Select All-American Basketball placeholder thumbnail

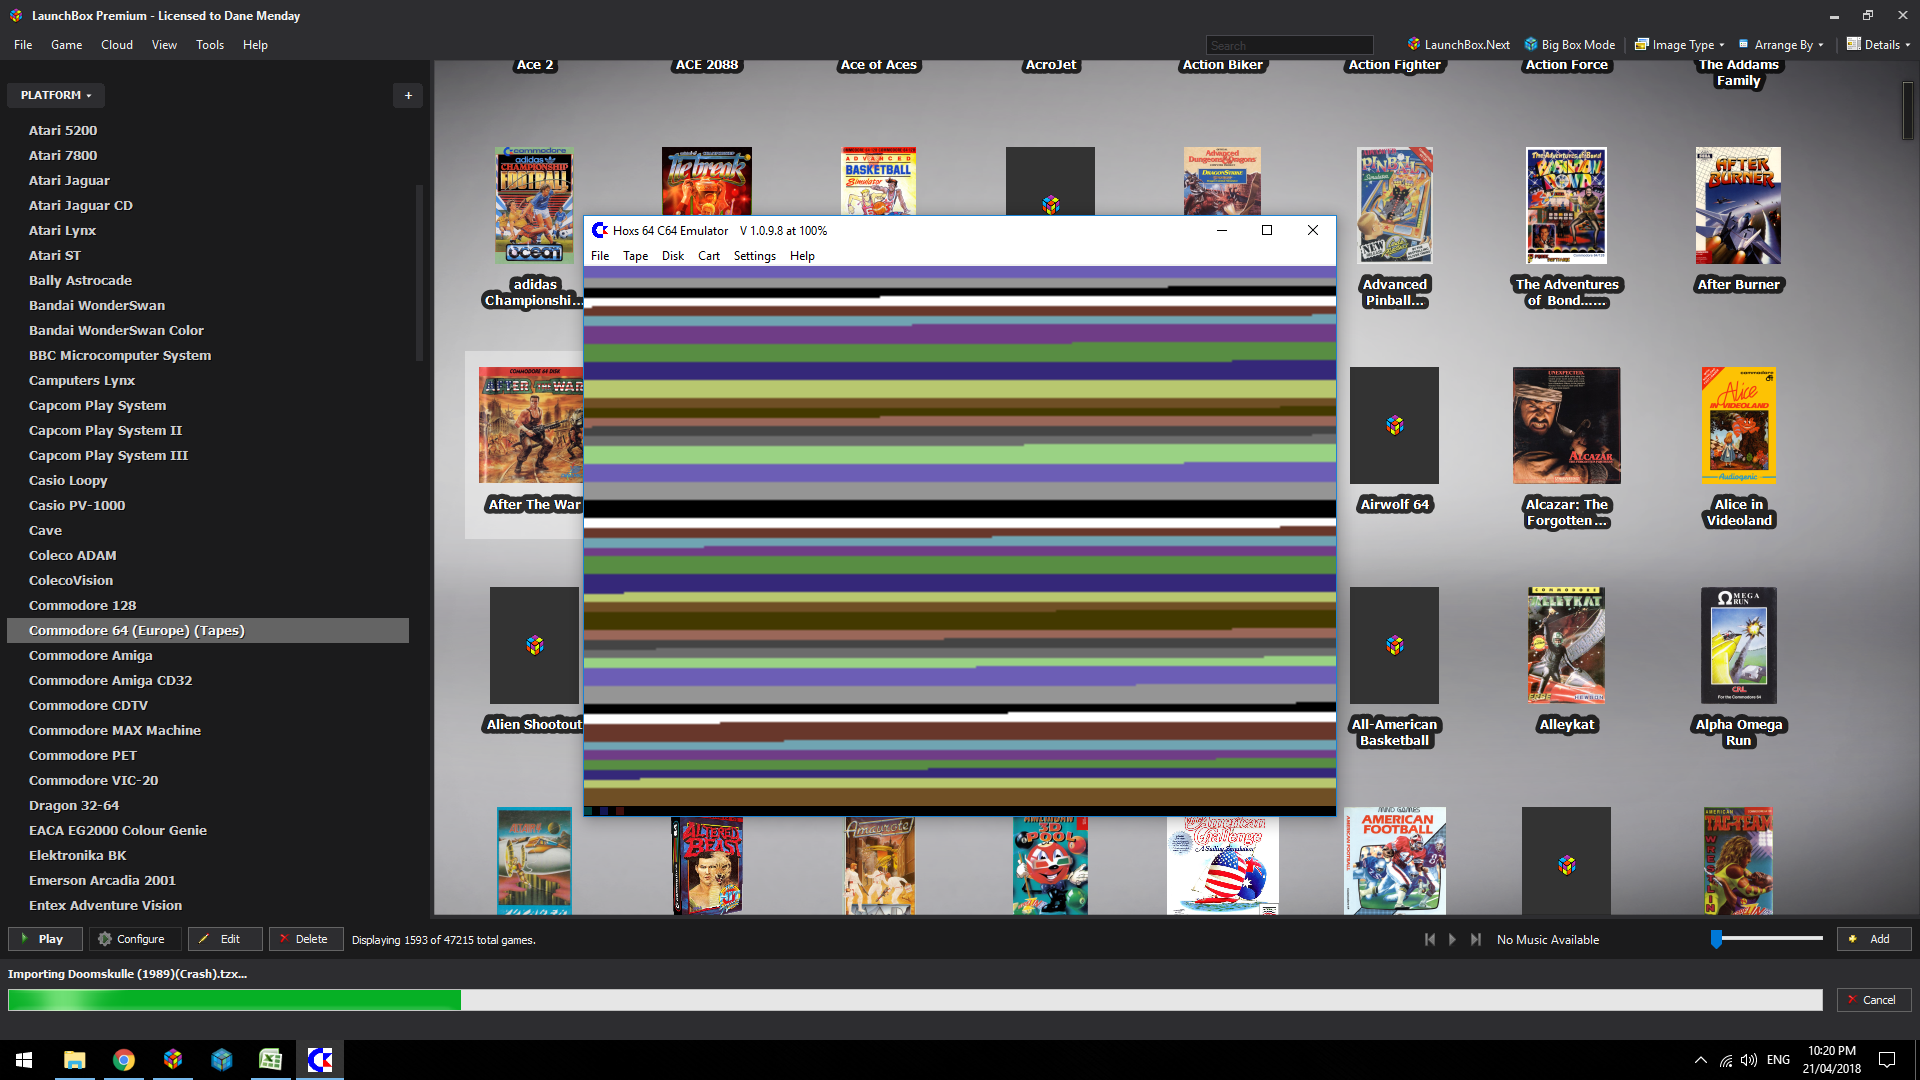click(1394, 645)
